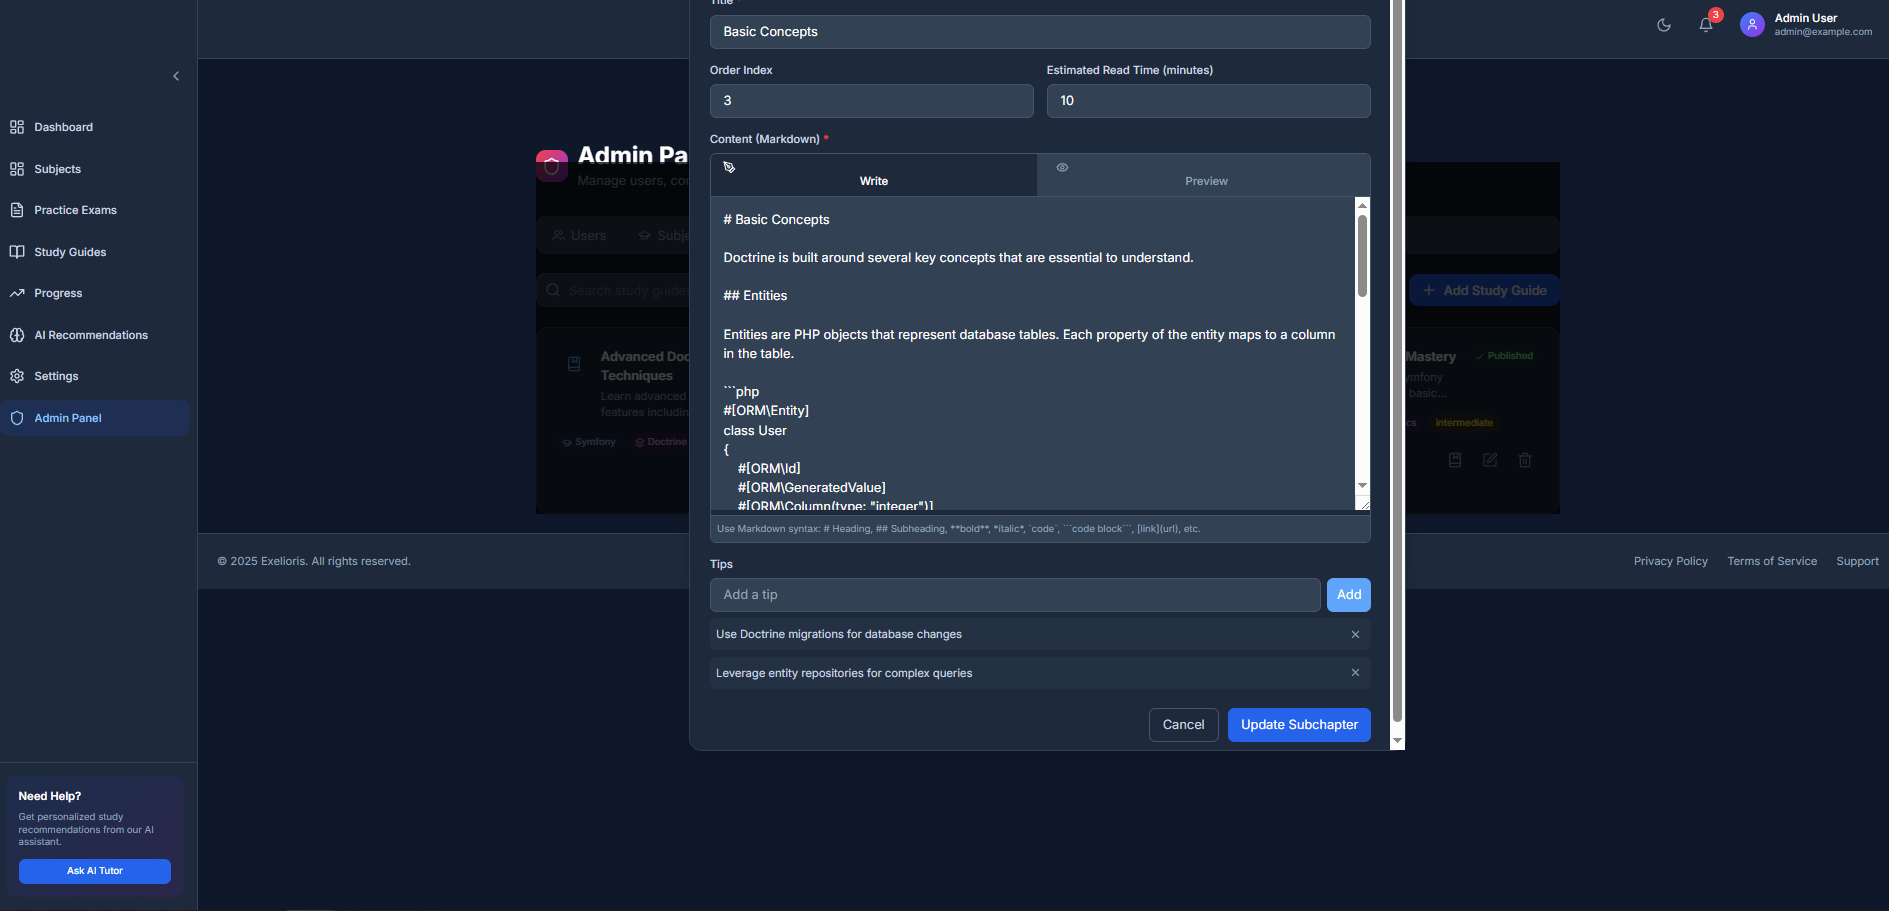
Task: Collapse the sidebar with the chevron icon
Action: 176,76
